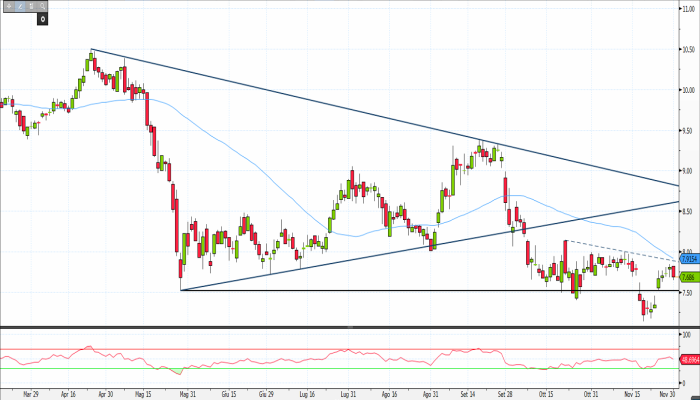This screenshot has width=700, height=400.
Task: Click the green RSI oversold level line
Action: 300,368
